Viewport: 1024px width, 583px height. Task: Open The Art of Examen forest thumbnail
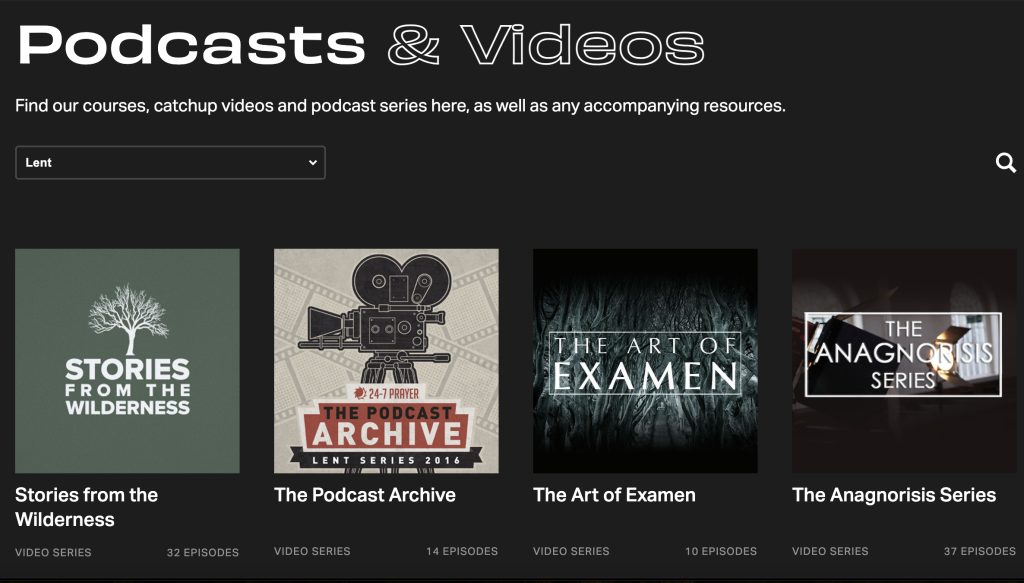[645, 361]
